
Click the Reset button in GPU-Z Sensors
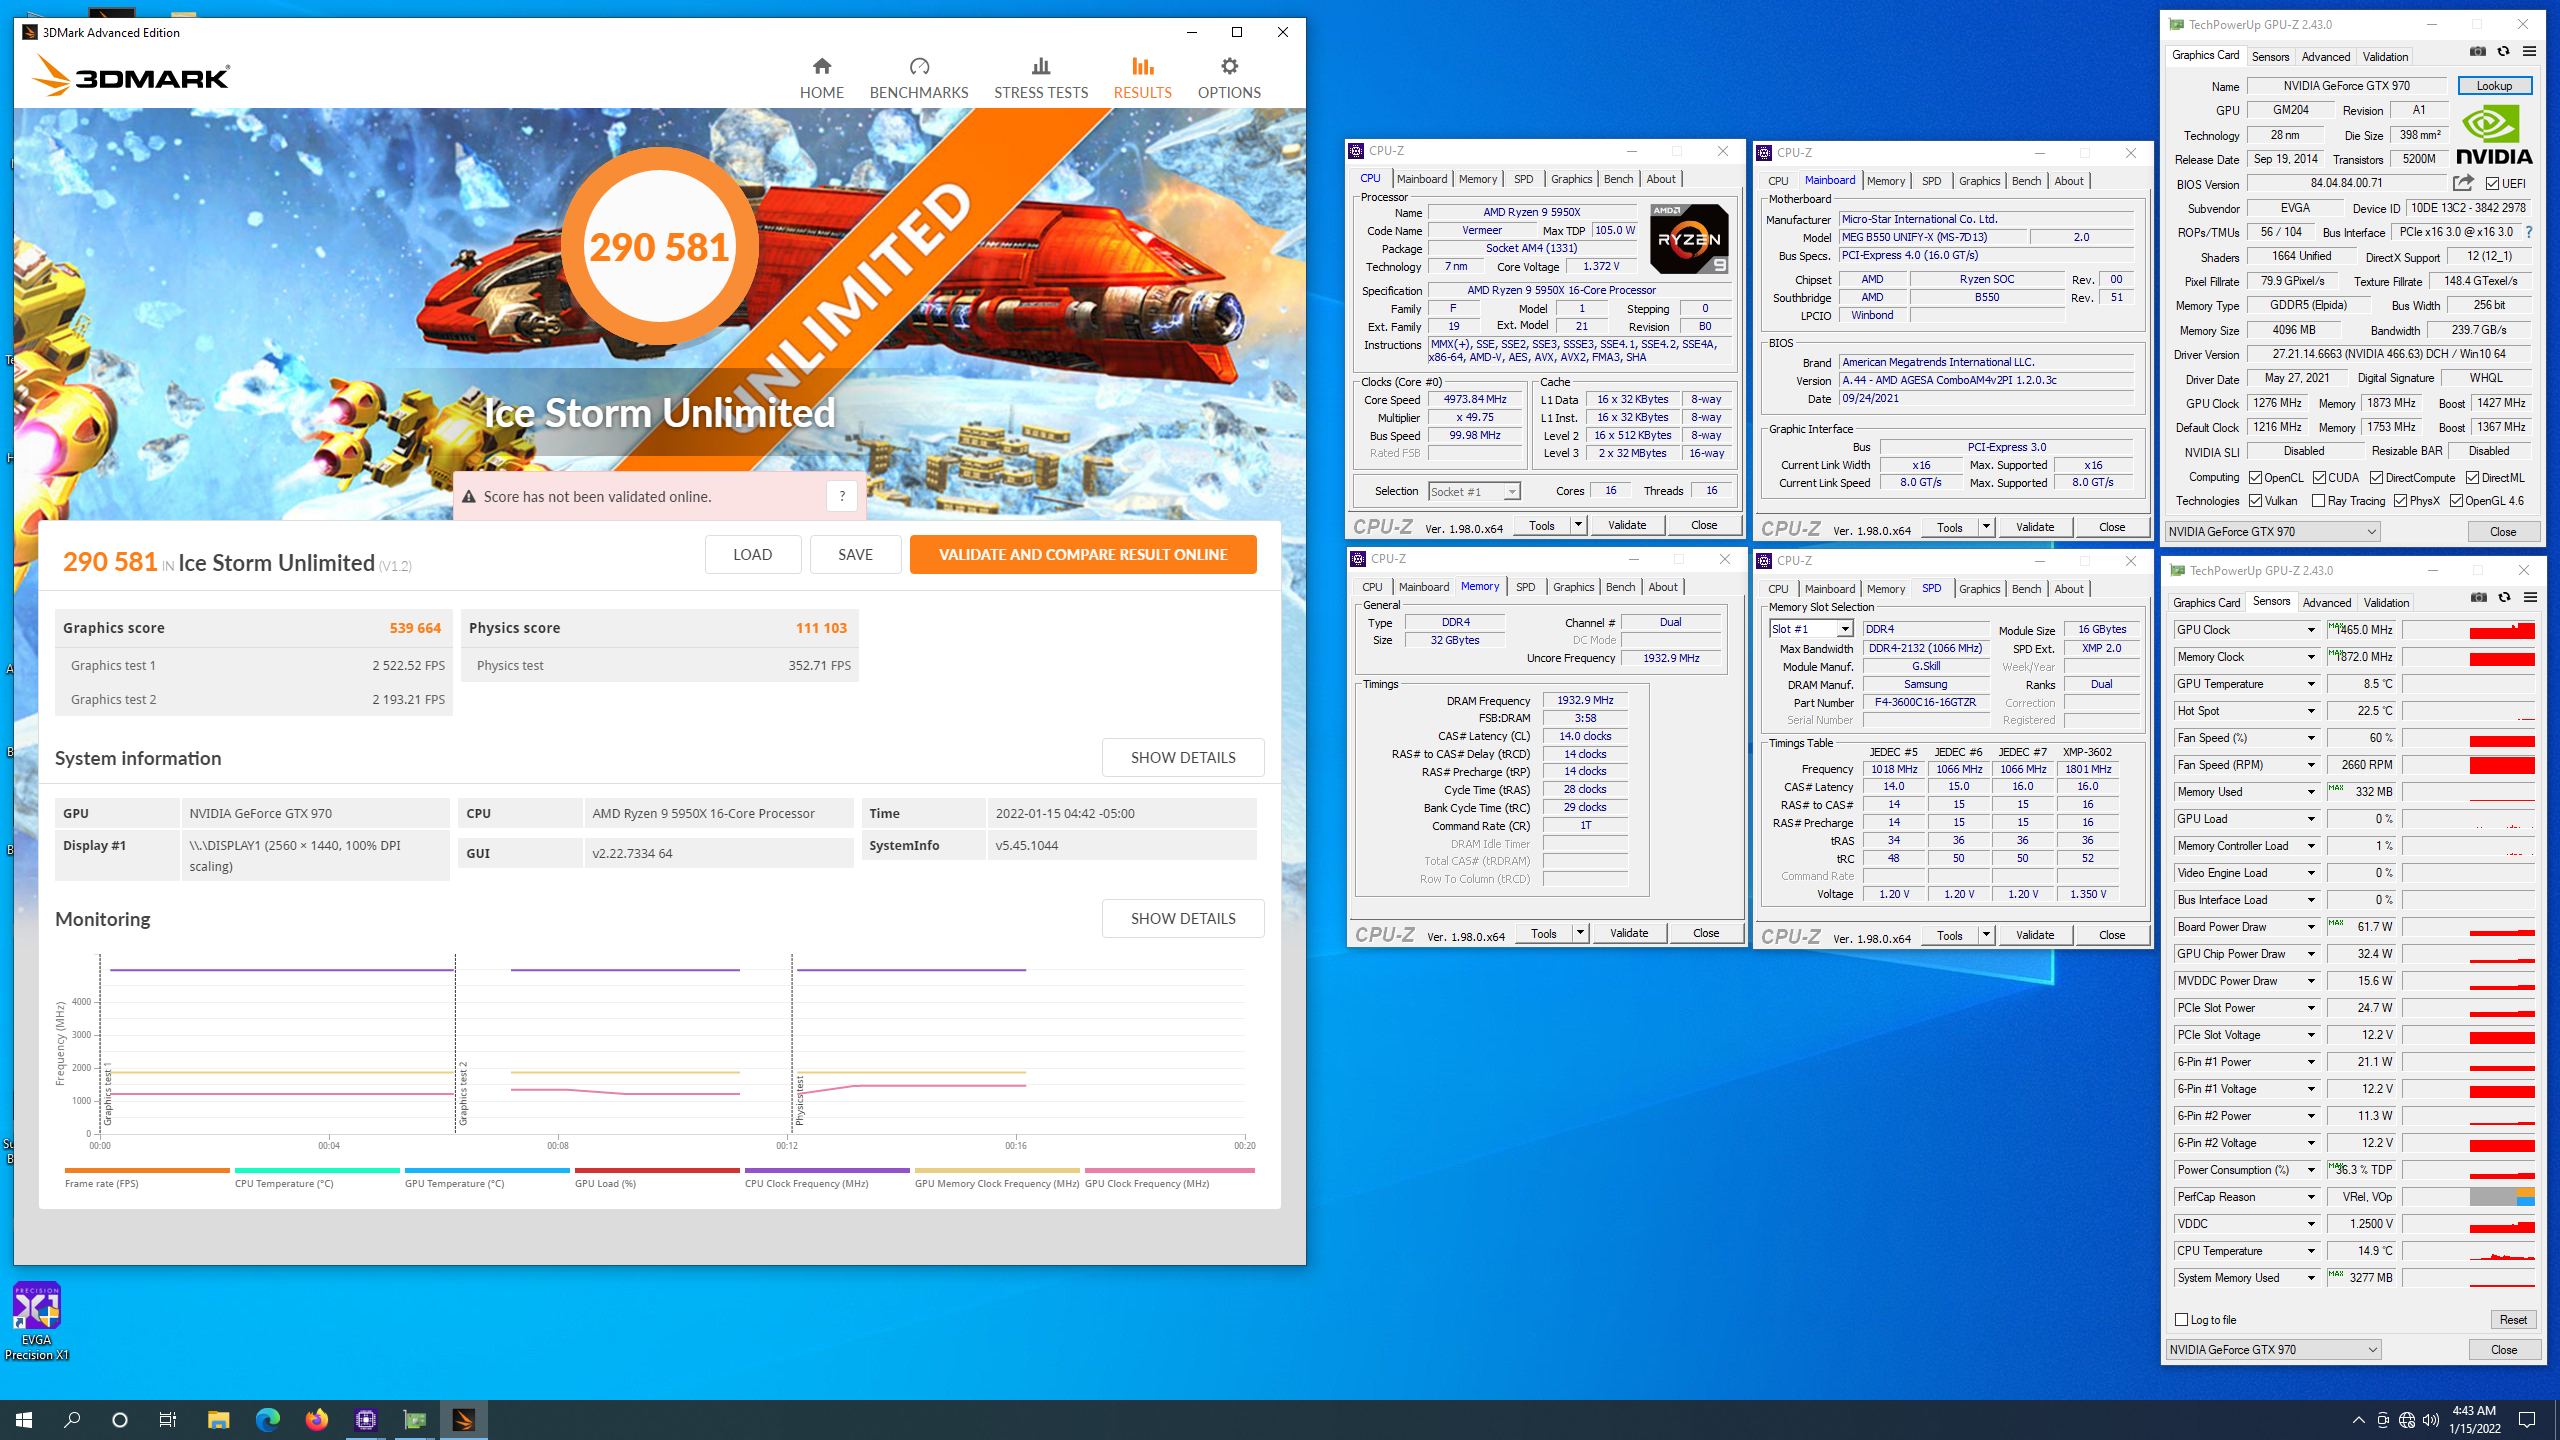click(x=2513, y=1320)
